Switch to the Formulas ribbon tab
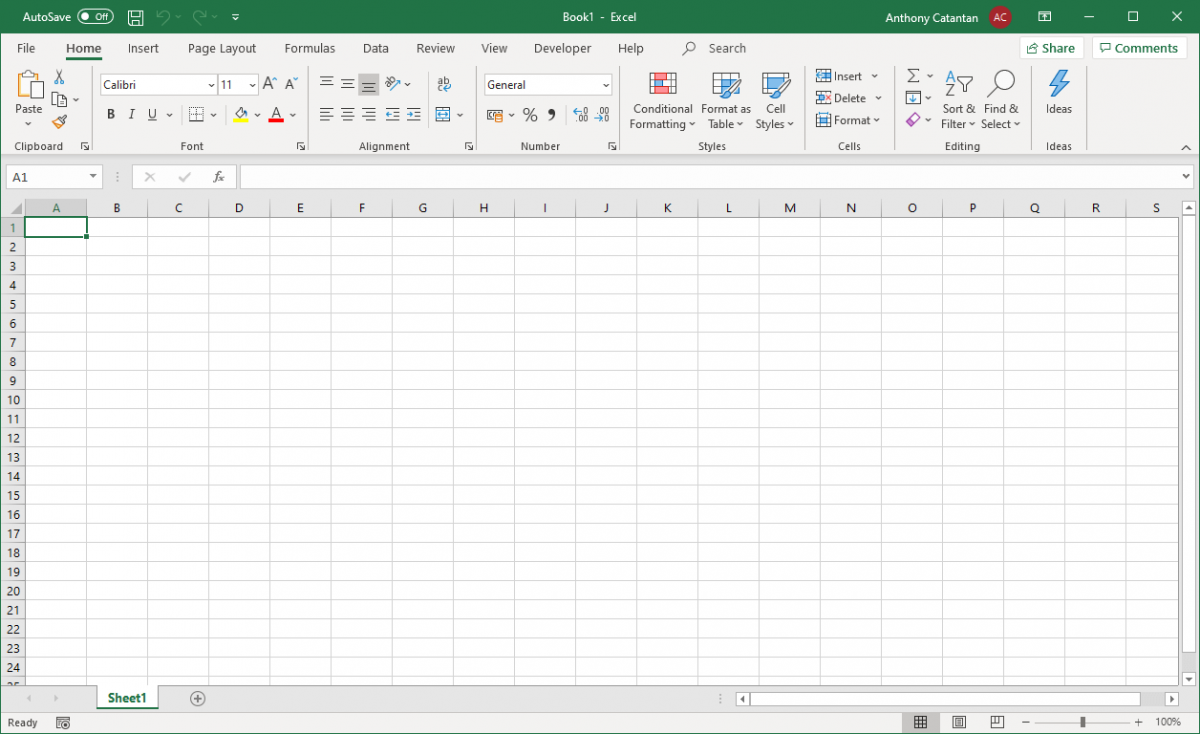Screen dimensions: 1200x734 tap(309, 48)
